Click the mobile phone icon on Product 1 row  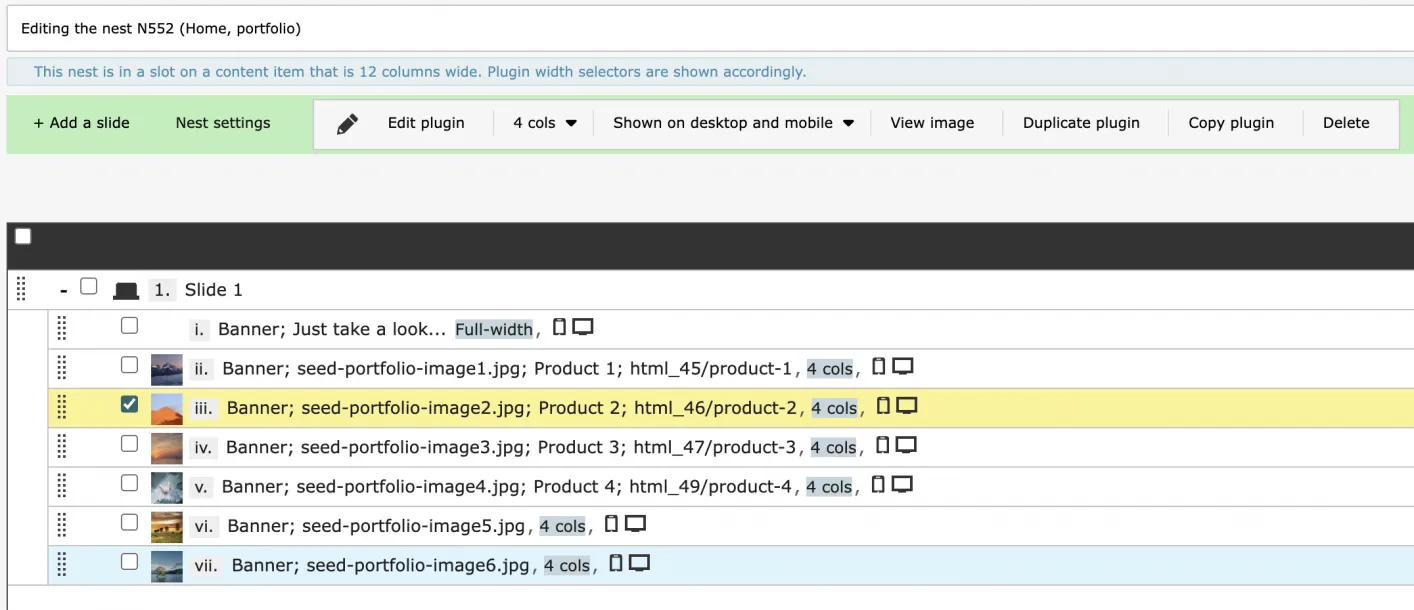(879, 367)
